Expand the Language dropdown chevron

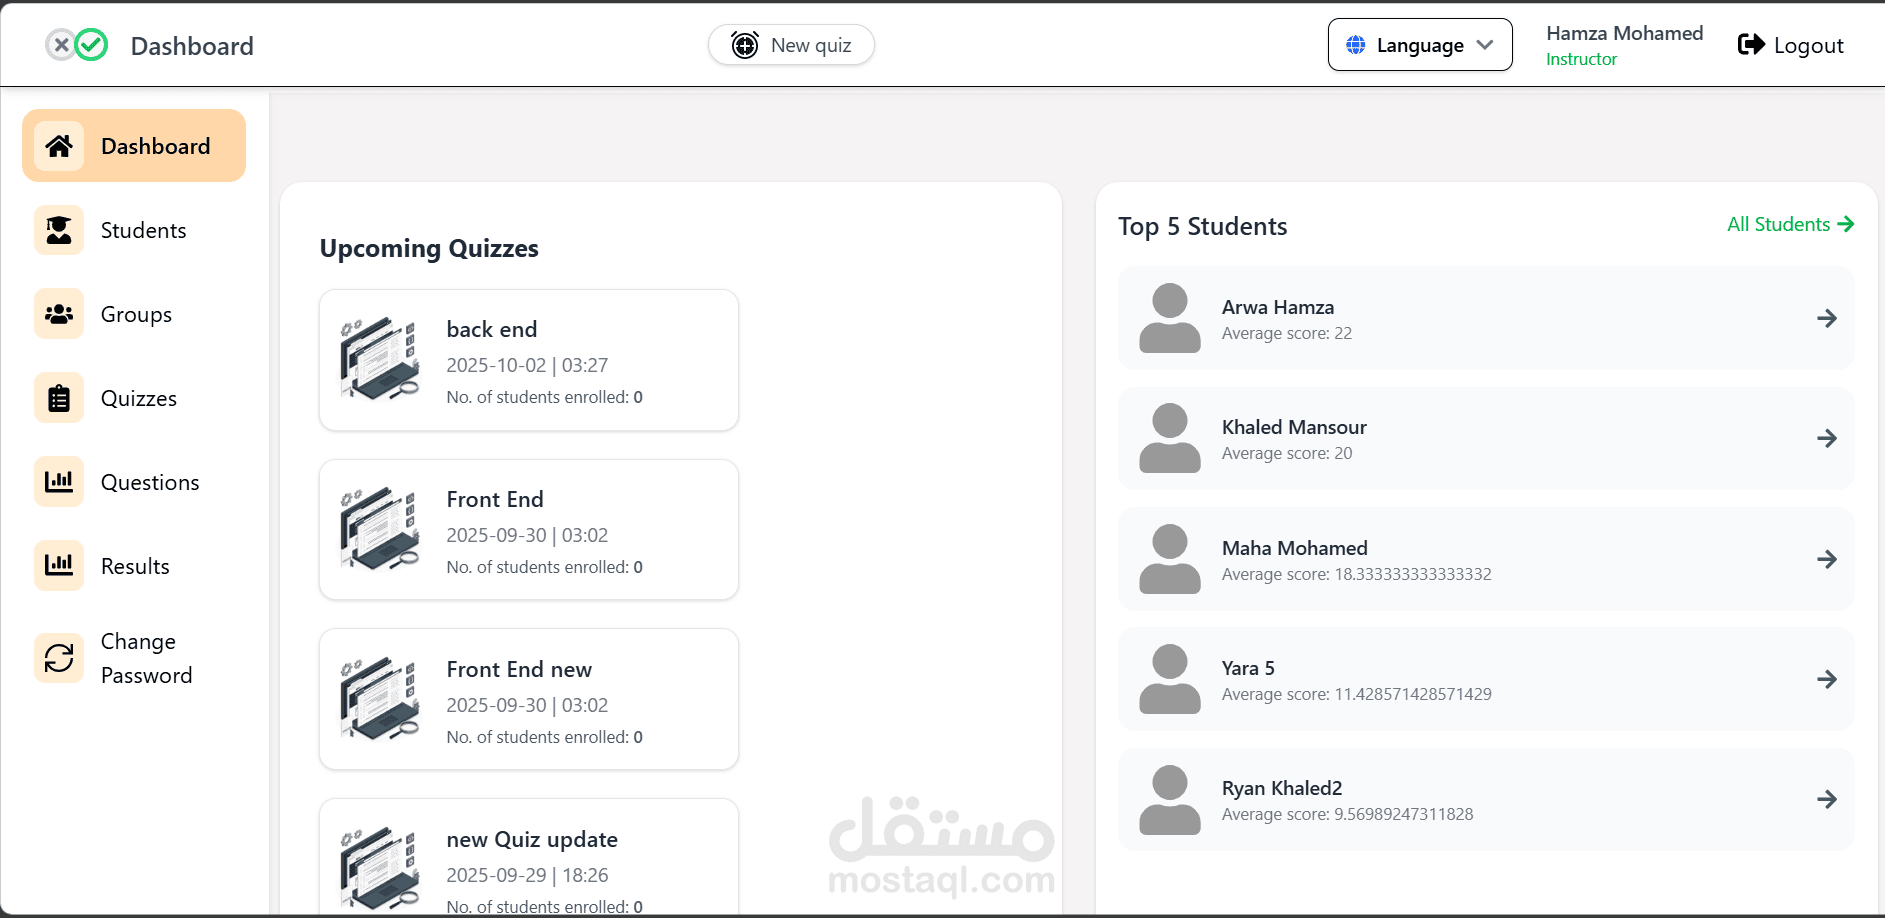[x=1485, y=45]
